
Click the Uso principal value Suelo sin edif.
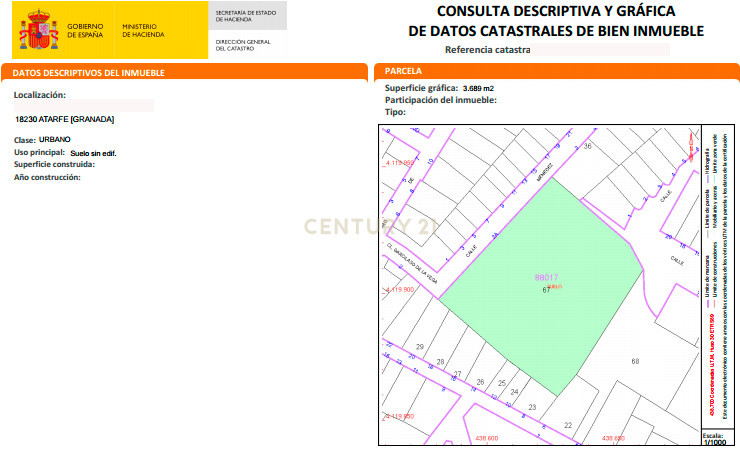93,153
